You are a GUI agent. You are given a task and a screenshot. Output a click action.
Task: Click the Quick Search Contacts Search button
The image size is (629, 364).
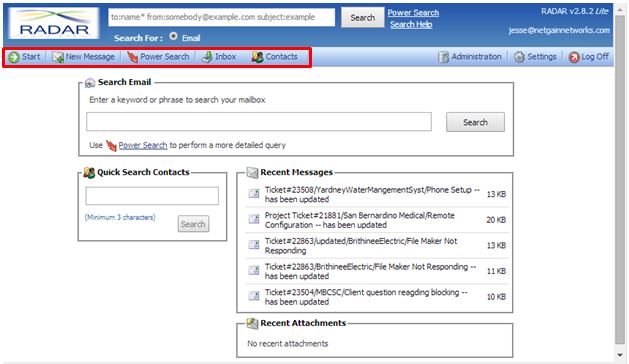[193, 224]
